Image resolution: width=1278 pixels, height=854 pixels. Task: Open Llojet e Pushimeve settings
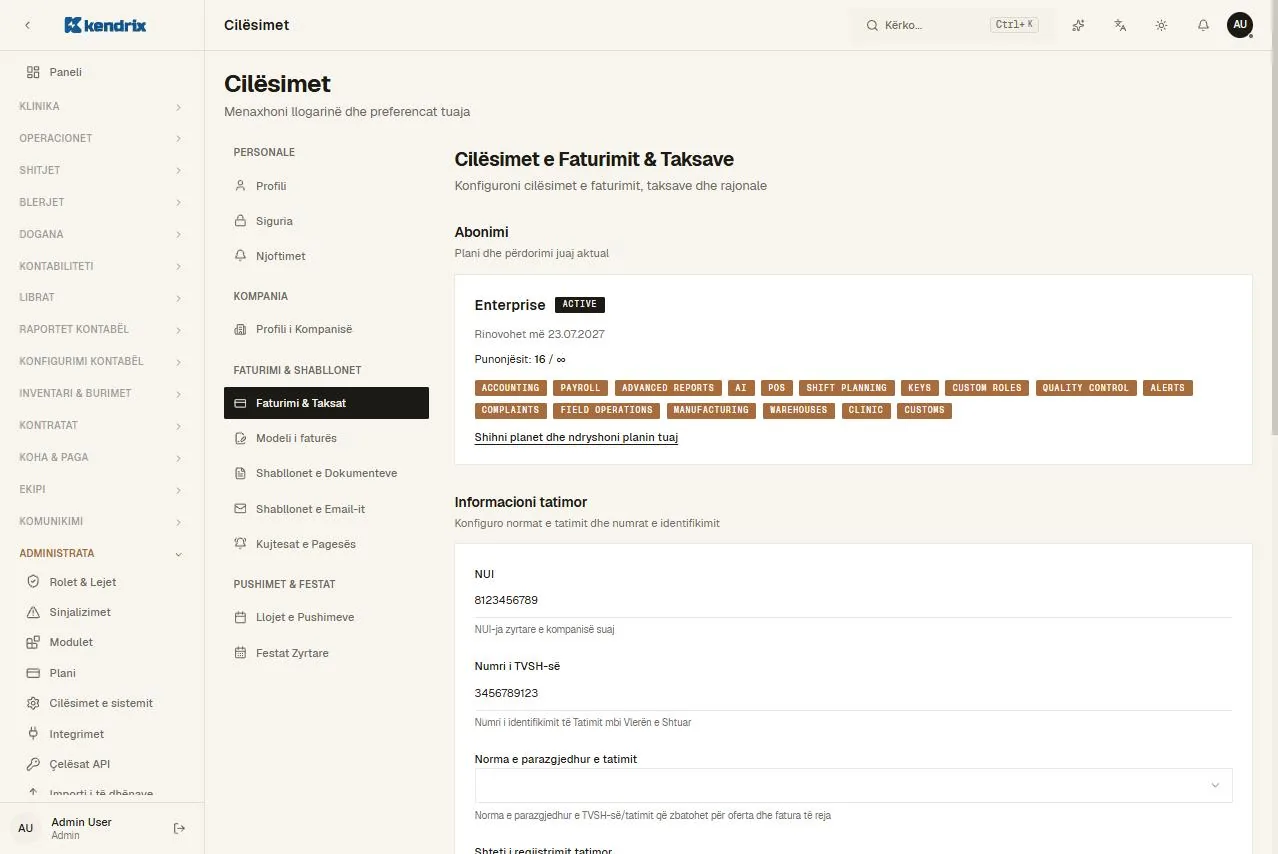point(326,617)
